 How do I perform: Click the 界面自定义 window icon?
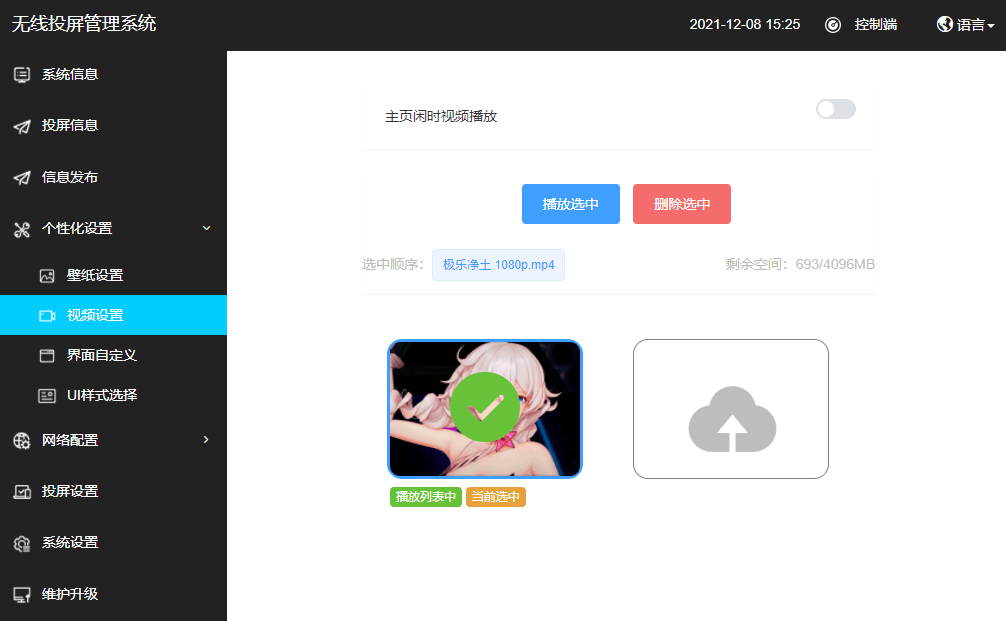pyautogui.click(x=47, y=355)
